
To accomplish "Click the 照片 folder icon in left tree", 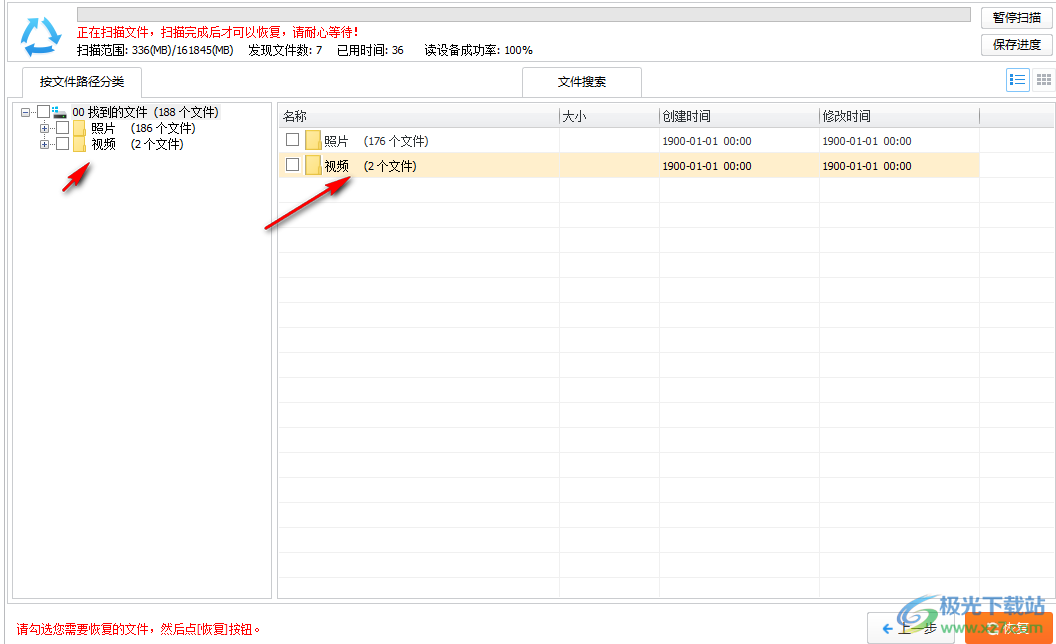I will [77, 128].
